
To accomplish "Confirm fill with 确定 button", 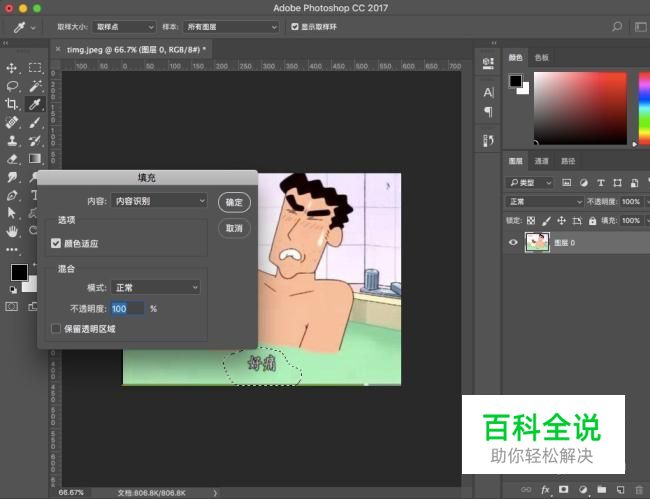I will [234, 202].
